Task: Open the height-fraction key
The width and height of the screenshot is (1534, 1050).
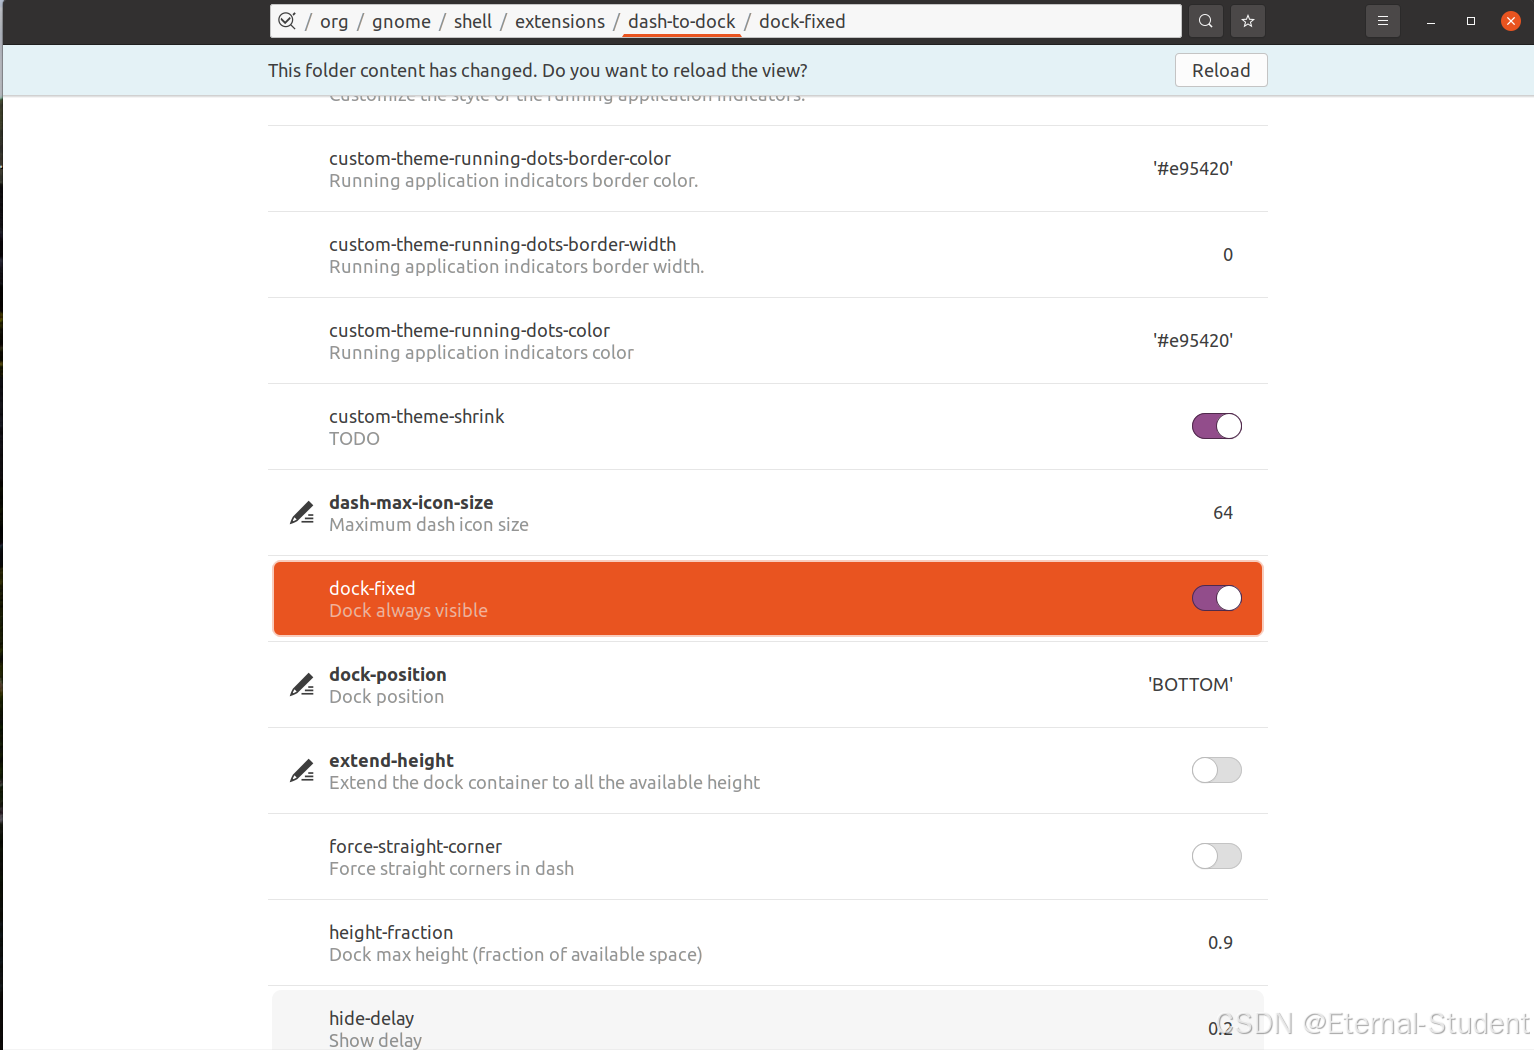Action: coord(768,943)
